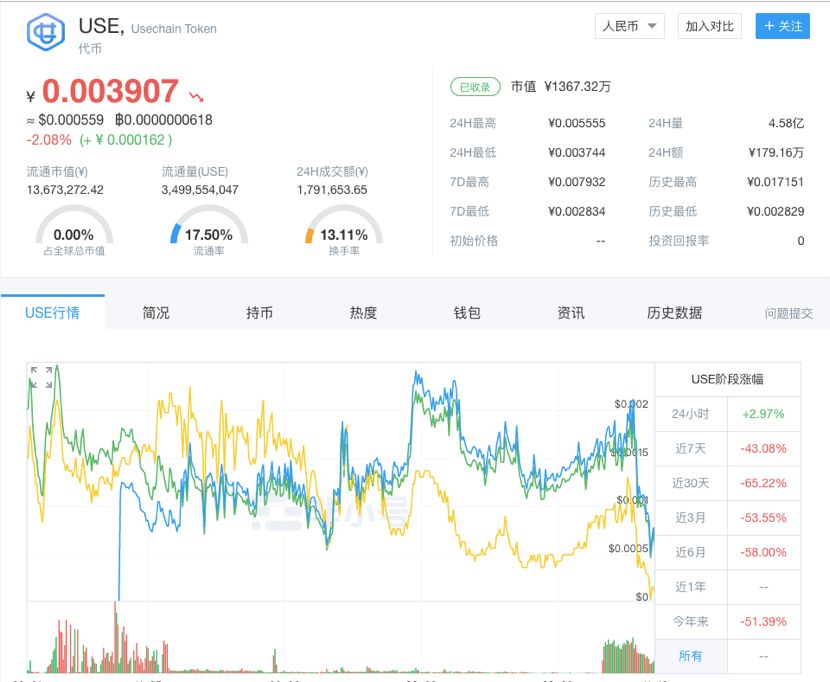The image size is (830, 682).
Task: Click the red downward trend arrow icon
Action: point(196,96)
